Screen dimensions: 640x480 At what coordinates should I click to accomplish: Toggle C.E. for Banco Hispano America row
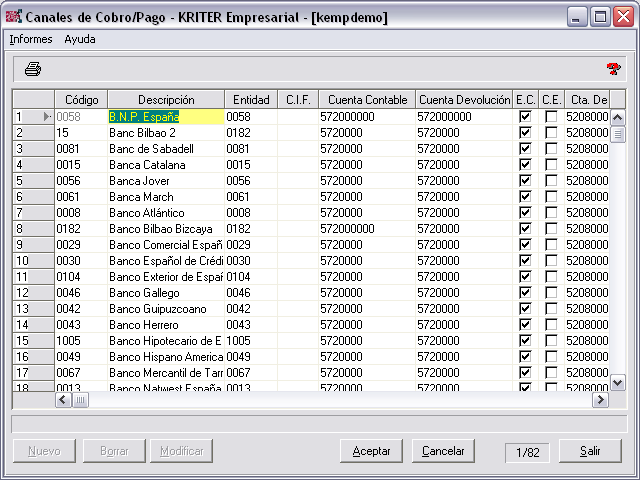551,357
